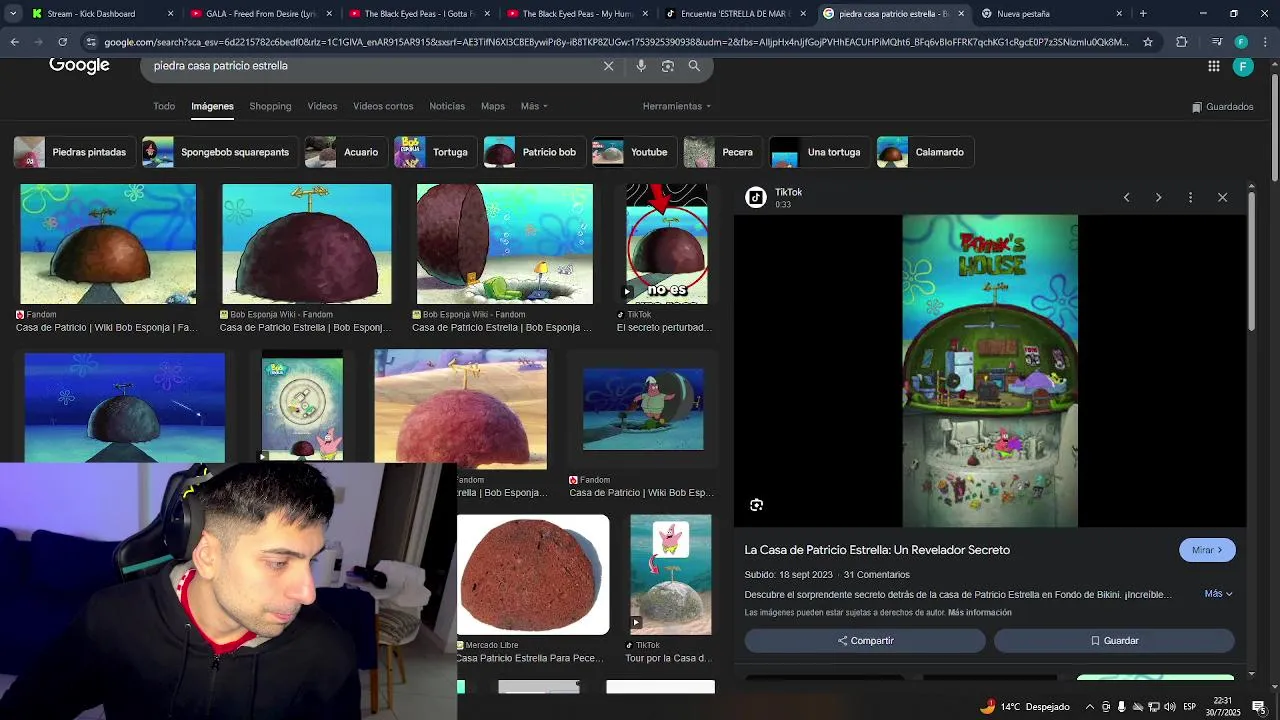Open the Chrome three-dot menu
Viewport: 1280px width, 720px height.
coord(1266,42)
